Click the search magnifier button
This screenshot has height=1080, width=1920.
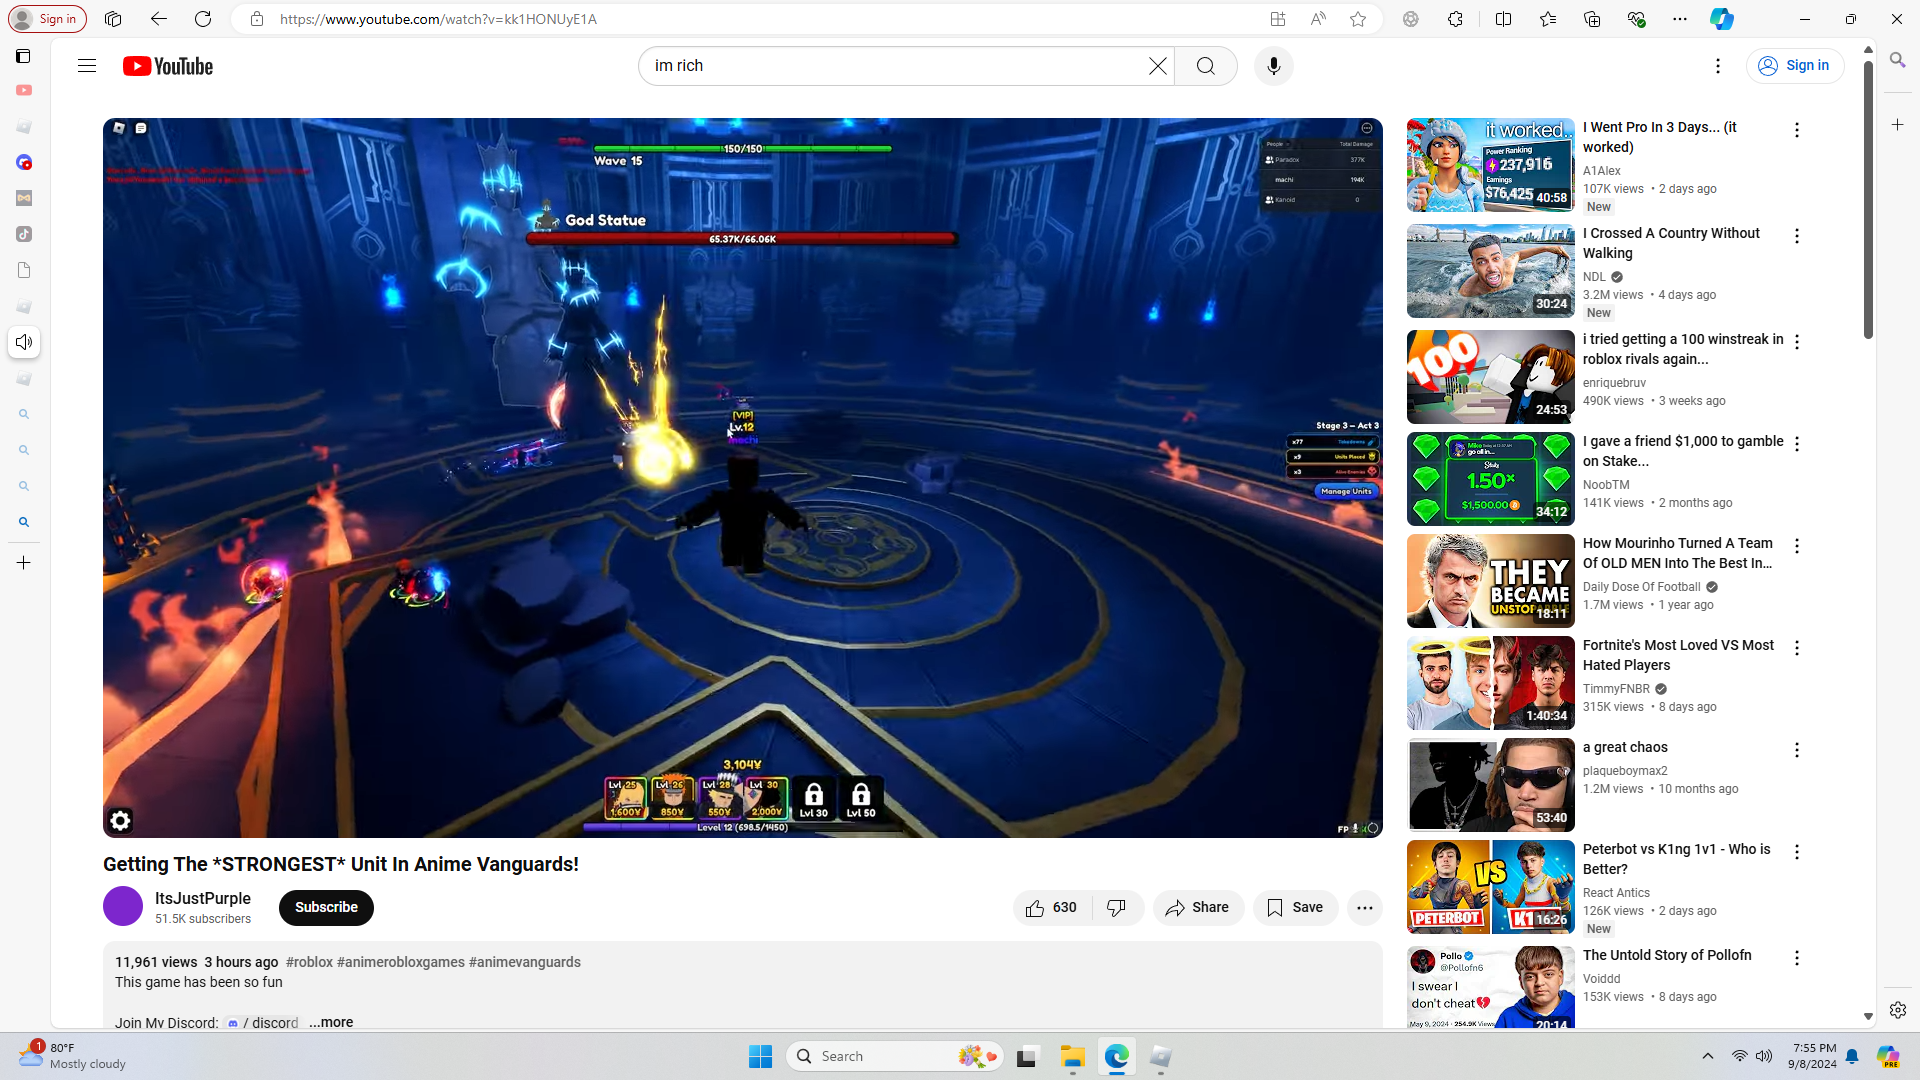click(x=1206, y=66)
